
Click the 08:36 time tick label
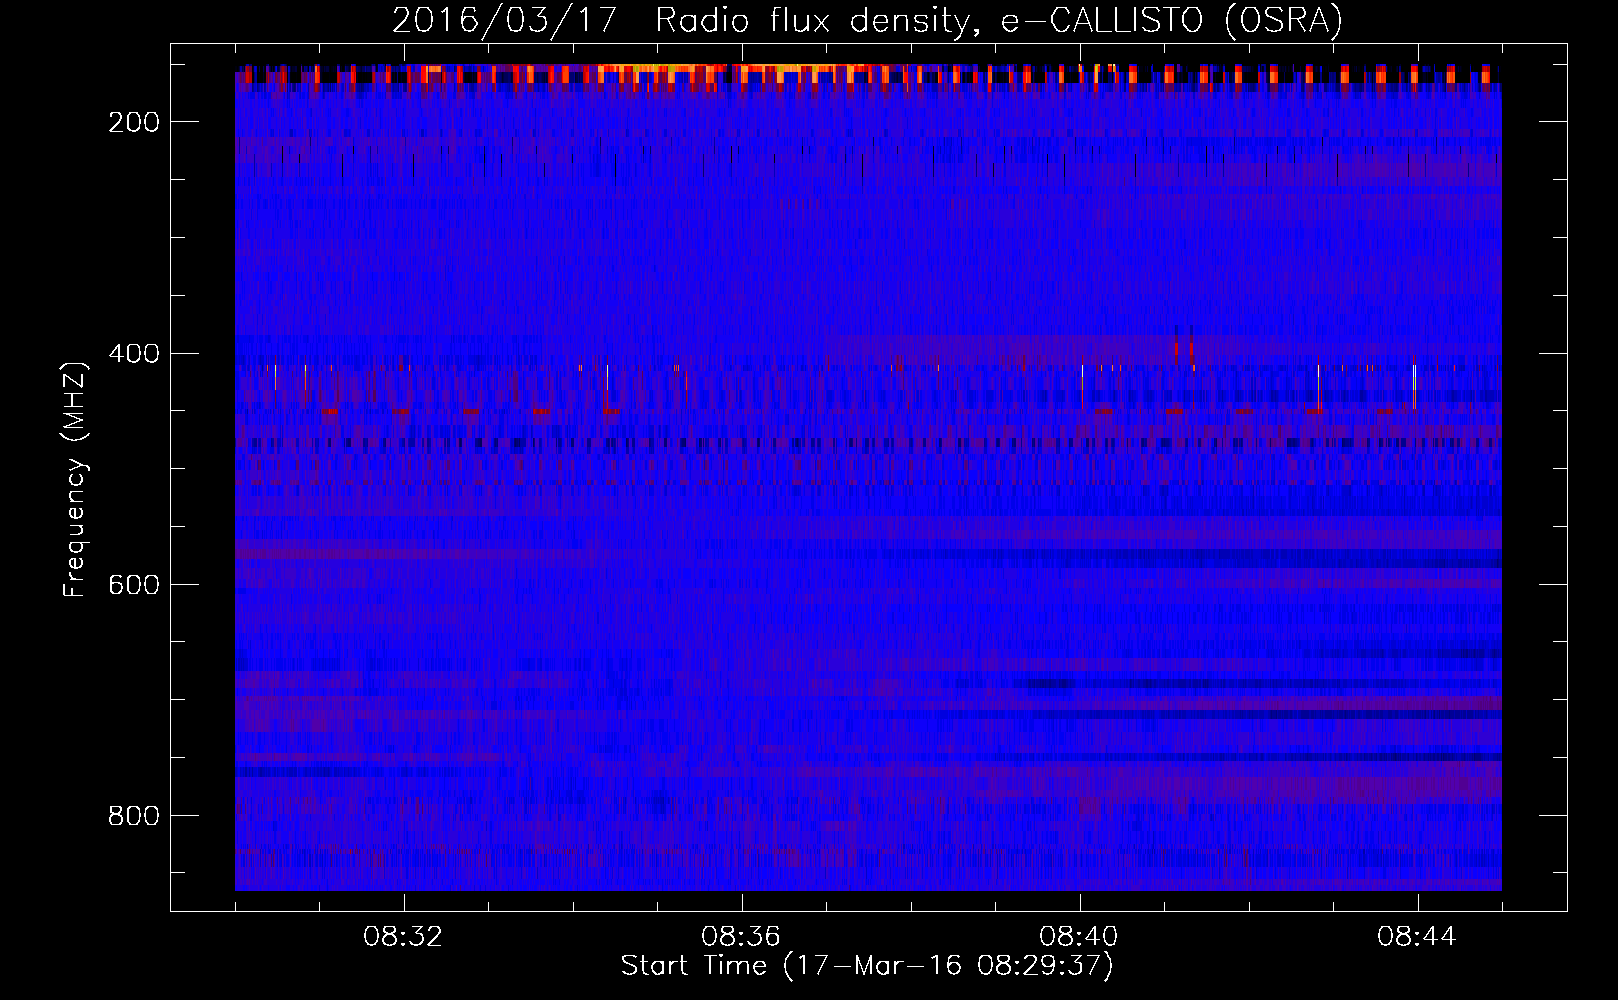coord(741,937)
